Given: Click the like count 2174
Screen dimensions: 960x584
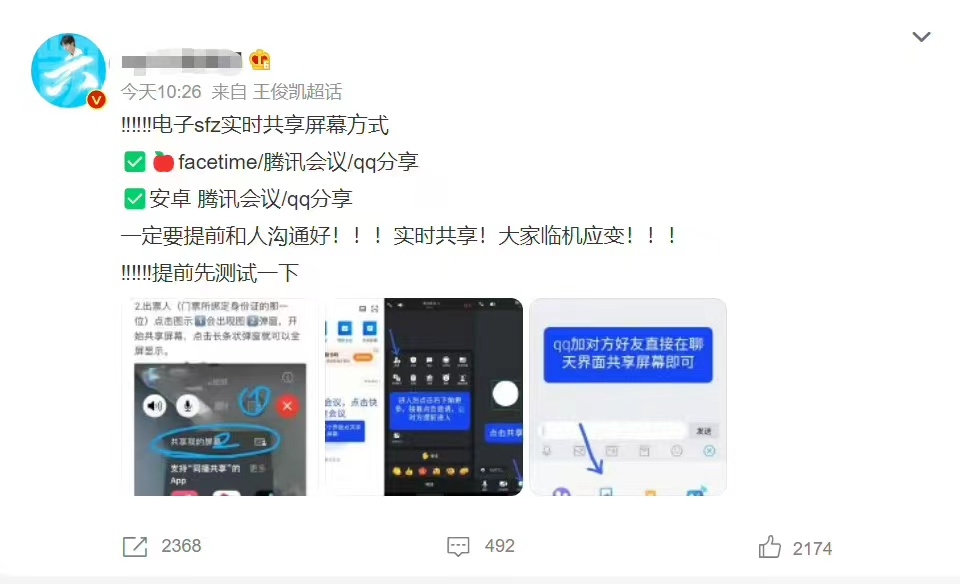Looking at the screenshot, I should click(x=812, y=548).
